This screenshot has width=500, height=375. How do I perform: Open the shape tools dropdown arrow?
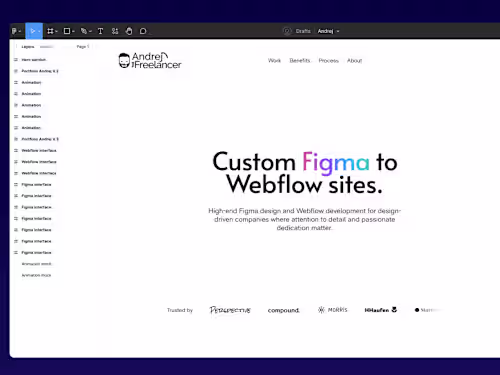(73, 31)
